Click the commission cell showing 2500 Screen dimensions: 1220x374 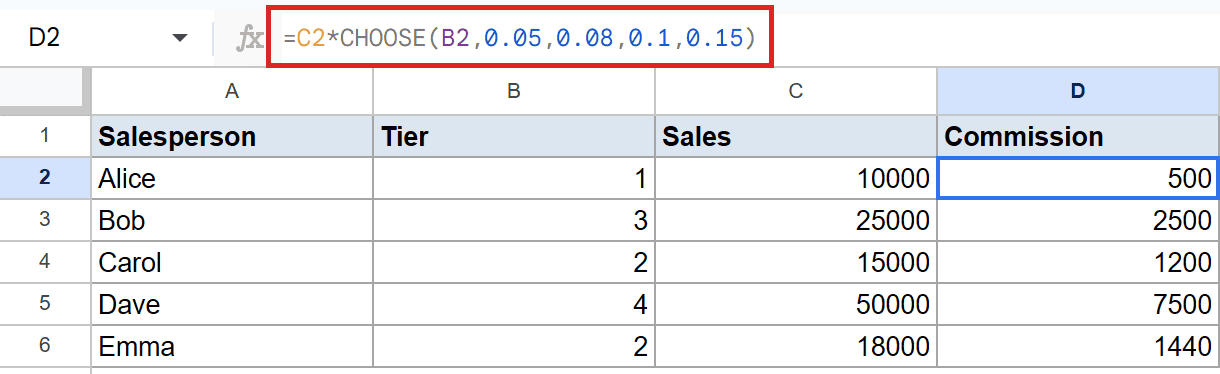pos(1078,221)
